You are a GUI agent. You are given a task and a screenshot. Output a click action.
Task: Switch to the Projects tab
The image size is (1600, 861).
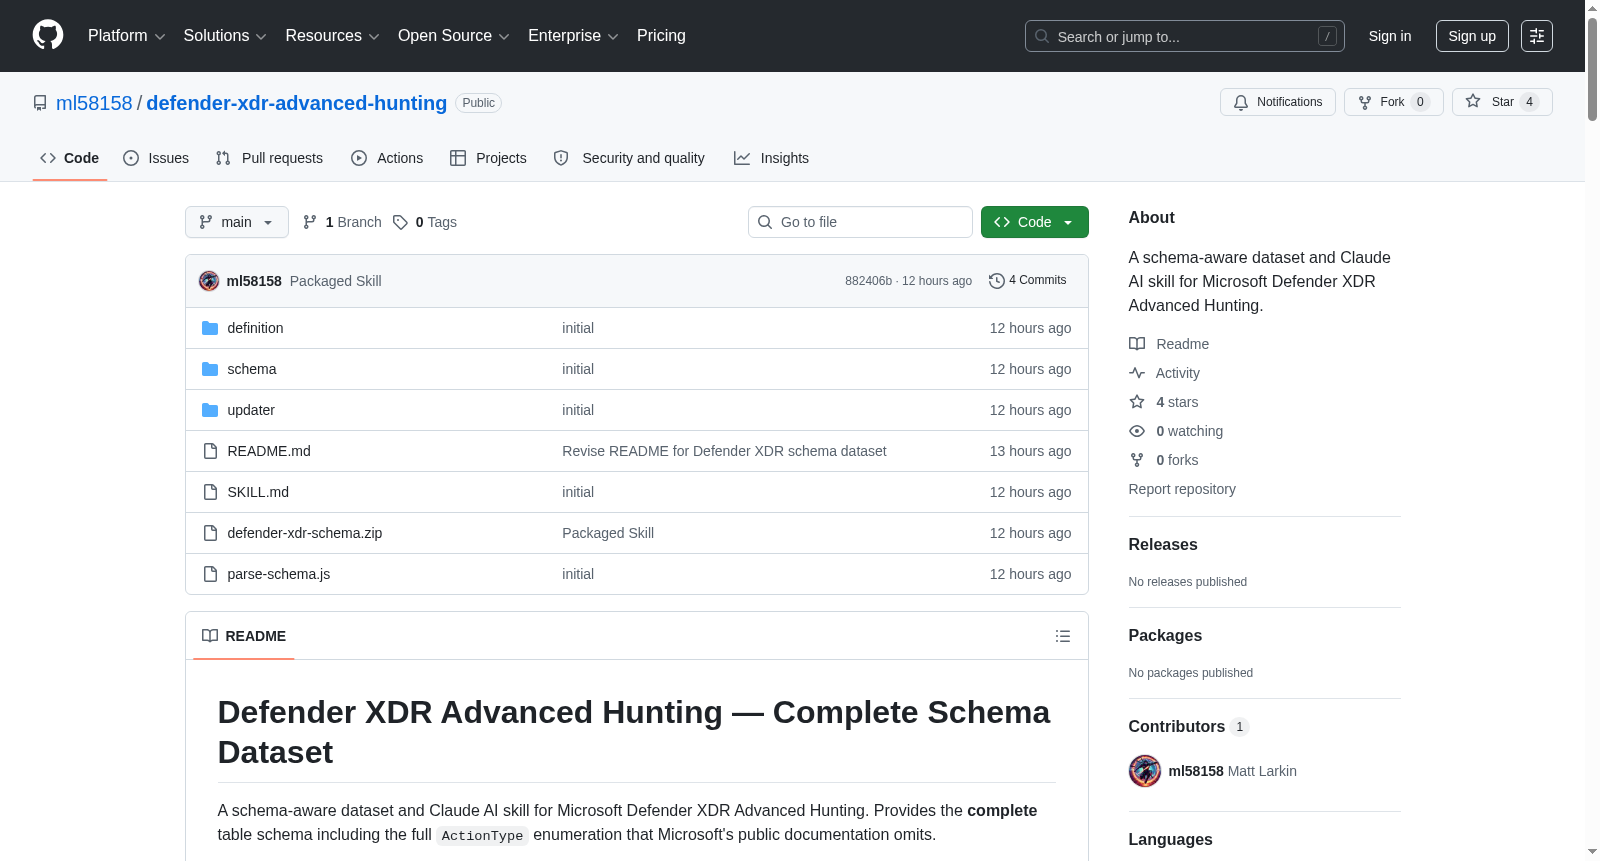coord(488,158)
